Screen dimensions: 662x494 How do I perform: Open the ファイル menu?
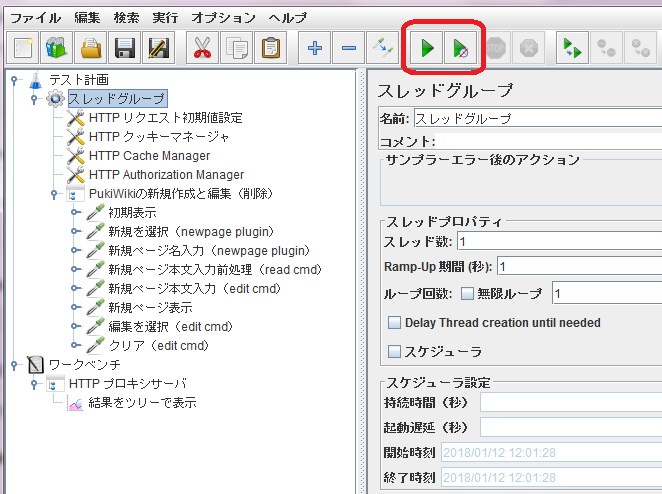click(x=35, y=17)
